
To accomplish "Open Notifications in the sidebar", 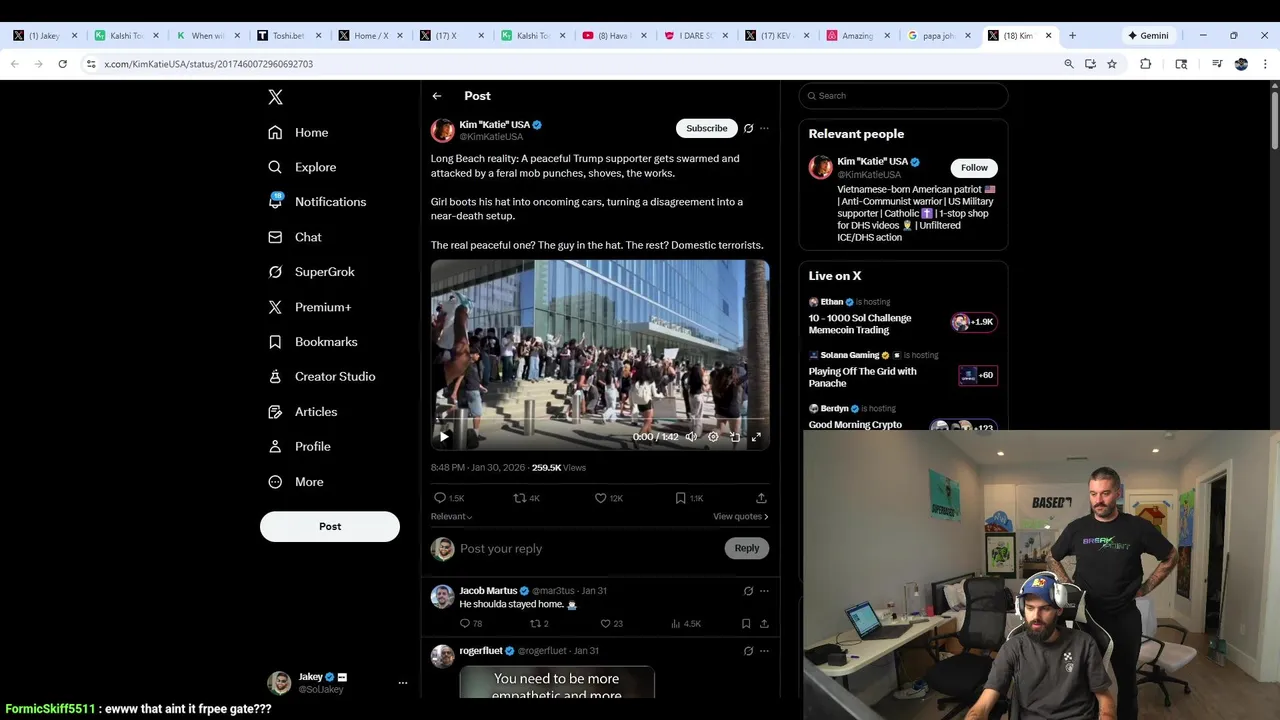I will pyautogui.click(x=317, y=202).
